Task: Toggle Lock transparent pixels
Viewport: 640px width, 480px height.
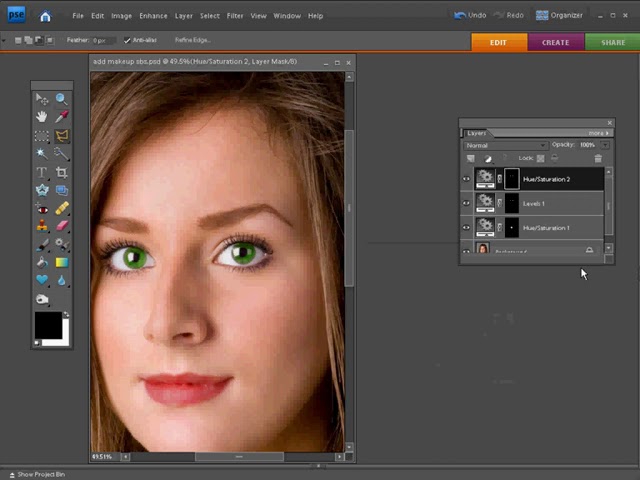Action: (540, 158)
